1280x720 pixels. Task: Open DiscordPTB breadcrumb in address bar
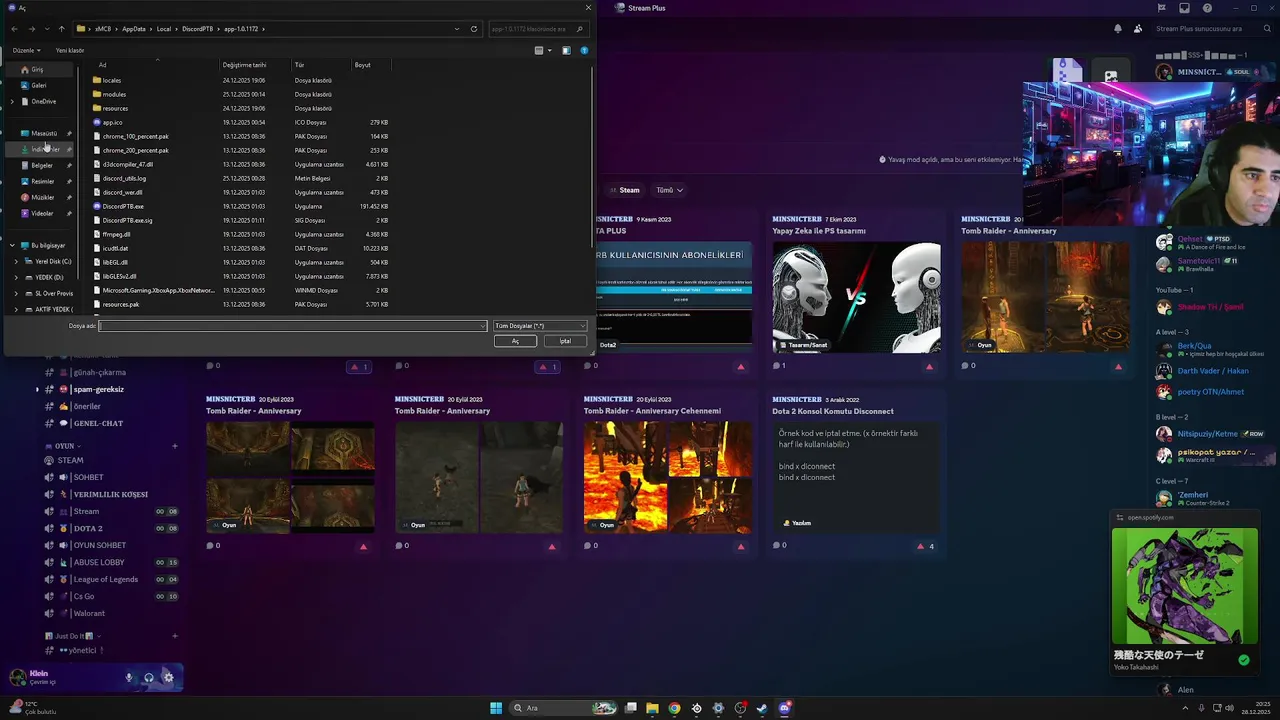coord(196,29)
